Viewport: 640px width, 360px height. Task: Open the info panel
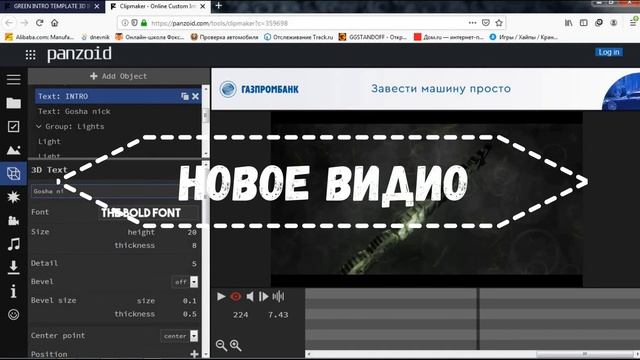coord(13,291)
